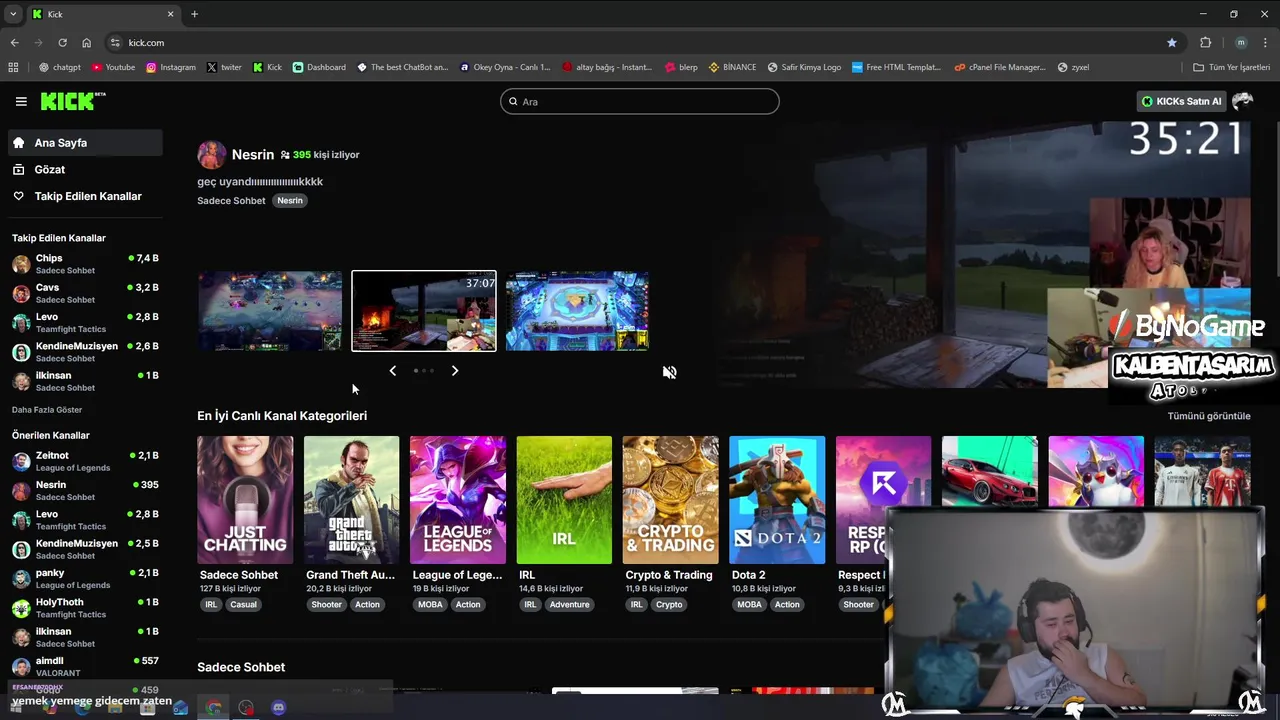Screen dimensions: 1280x720
Task: Open Zeitnot in recommended channels
Action: (85, 461)
